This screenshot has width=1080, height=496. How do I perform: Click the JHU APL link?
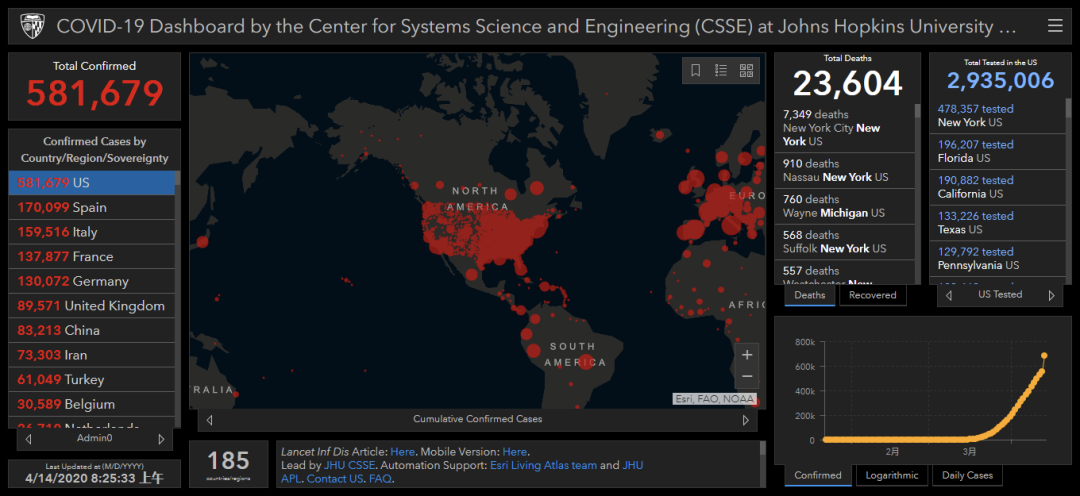tap(633, 465)
